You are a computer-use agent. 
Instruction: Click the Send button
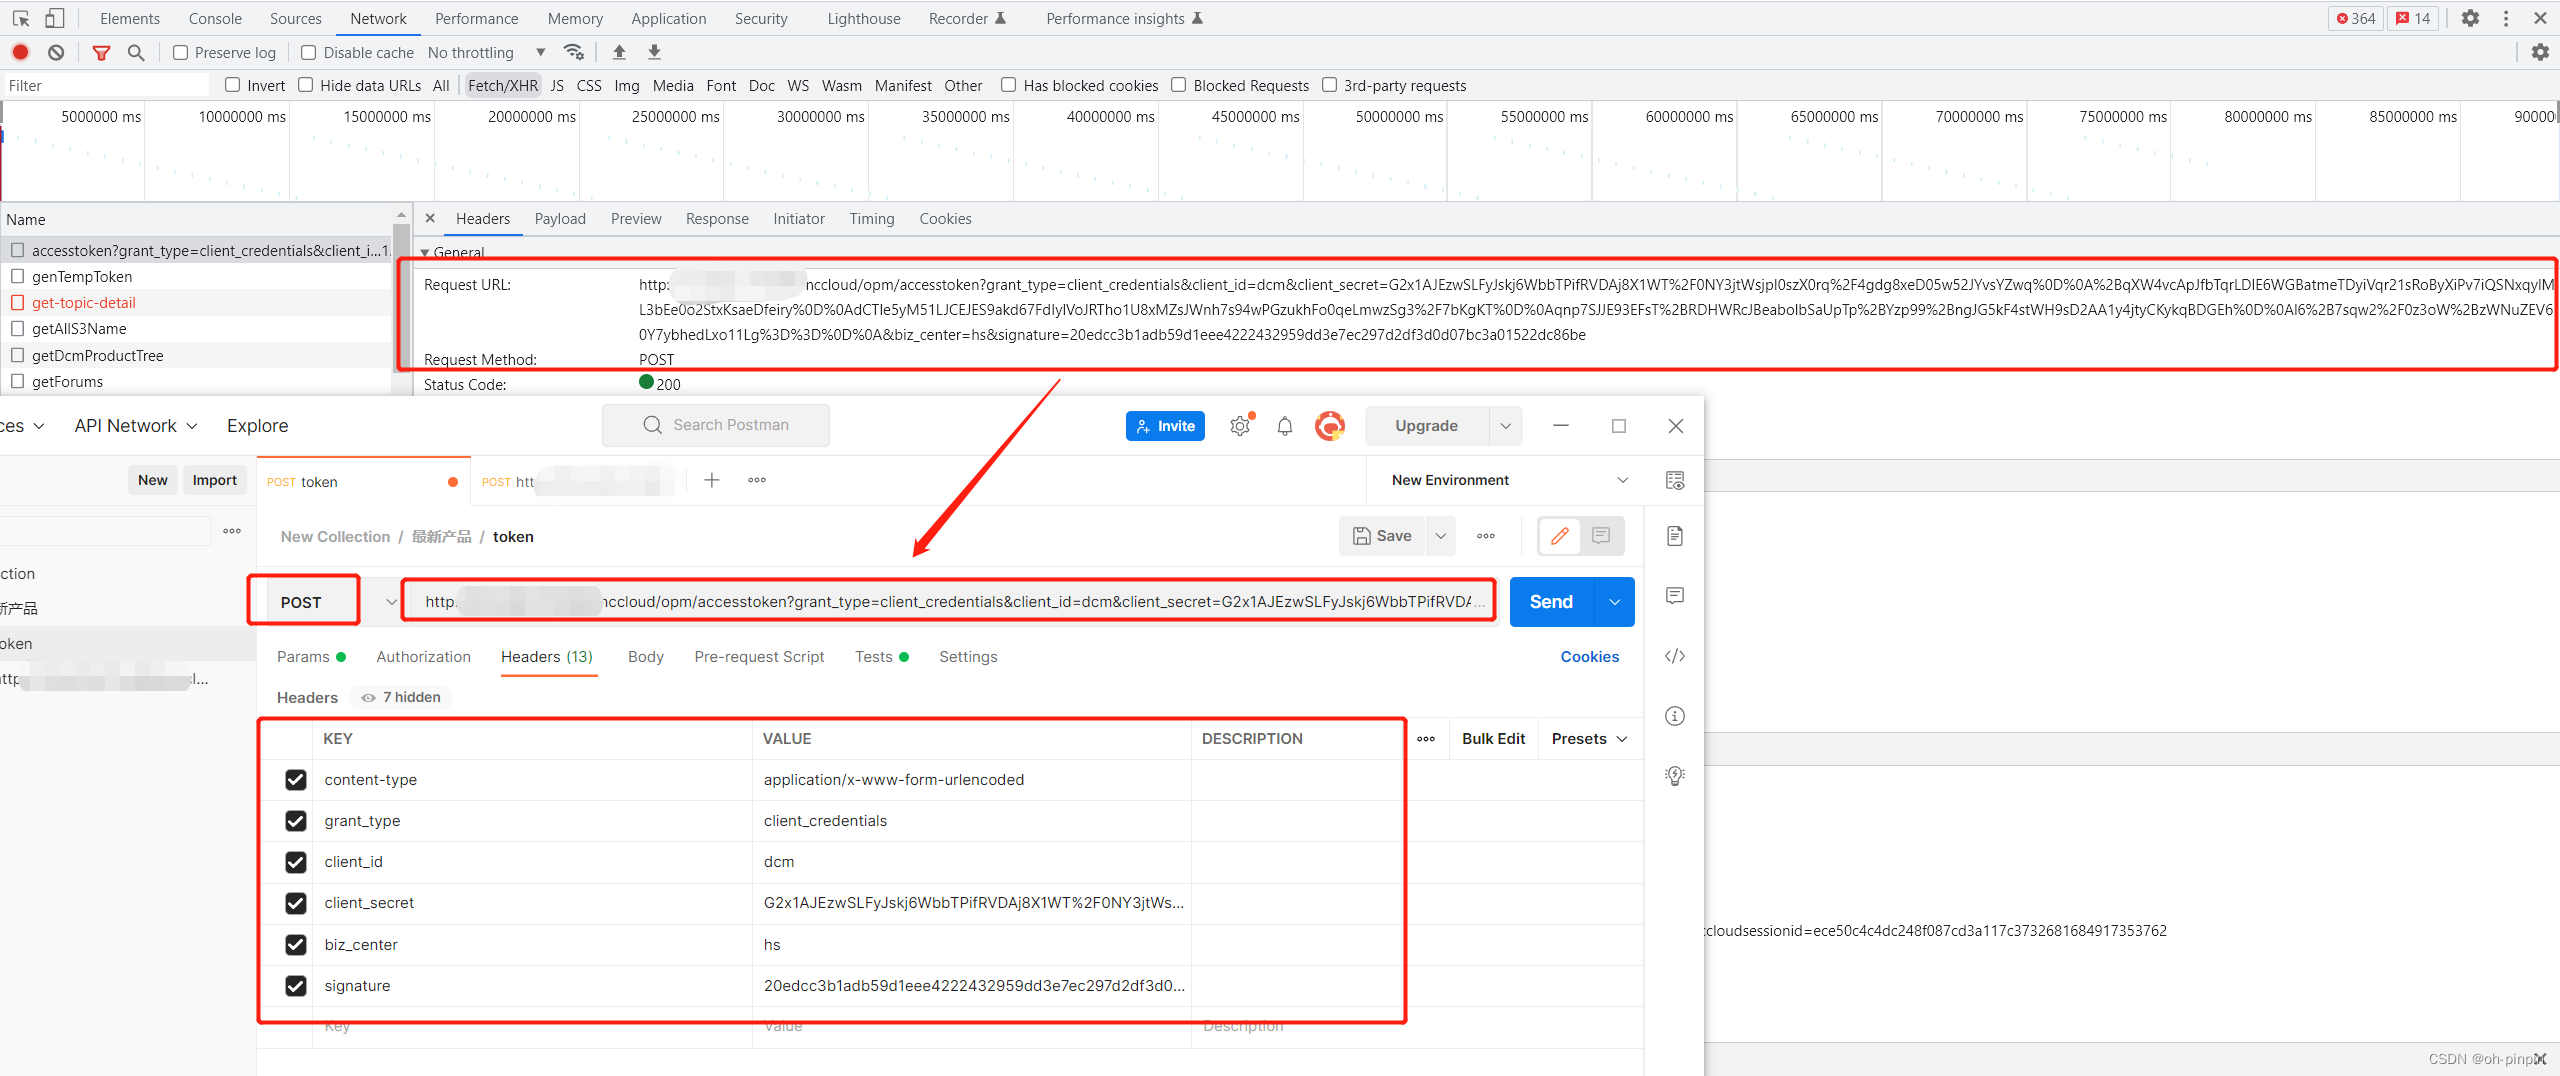click(1552, 602)
